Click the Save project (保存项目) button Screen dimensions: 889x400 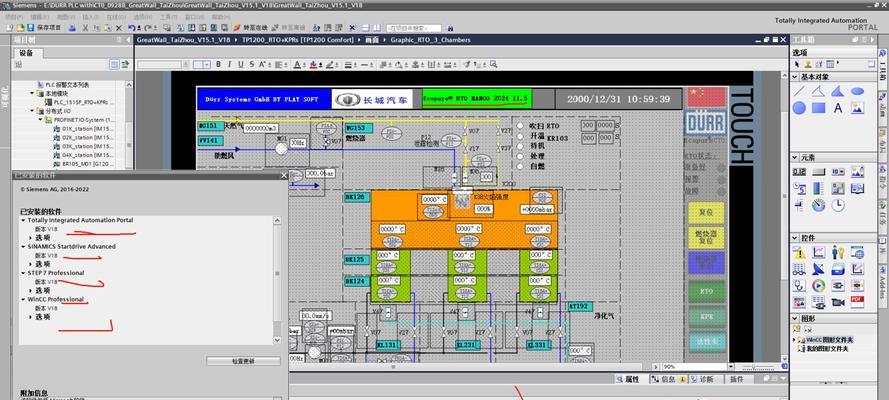coord(44,27)
